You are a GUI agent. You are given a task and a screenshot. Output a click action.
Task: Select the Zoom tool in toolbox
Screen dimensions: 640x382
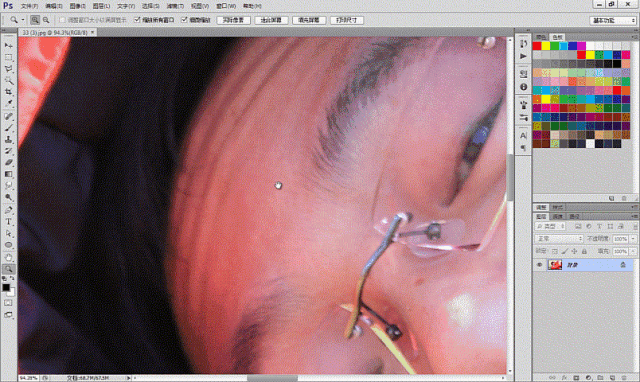click(9, 269)
